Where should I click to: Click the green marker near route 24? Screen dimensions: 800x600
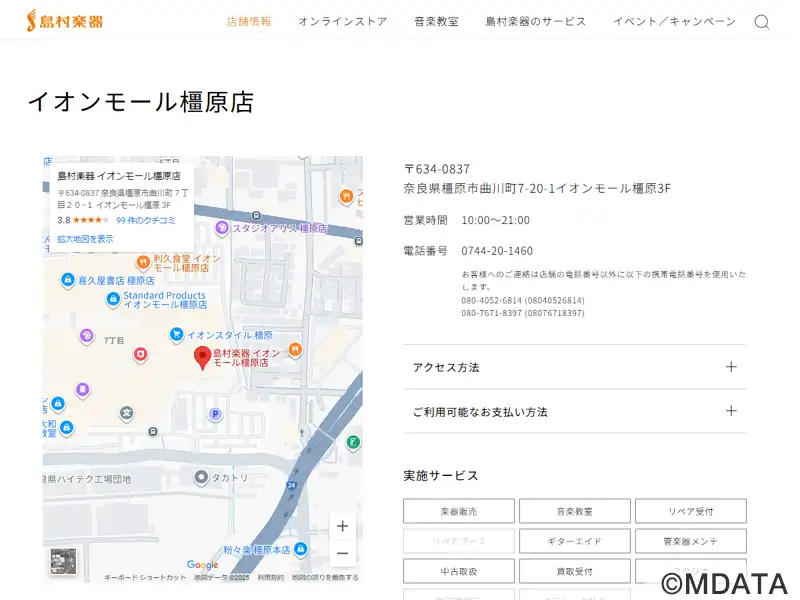(x=353, y=442)
